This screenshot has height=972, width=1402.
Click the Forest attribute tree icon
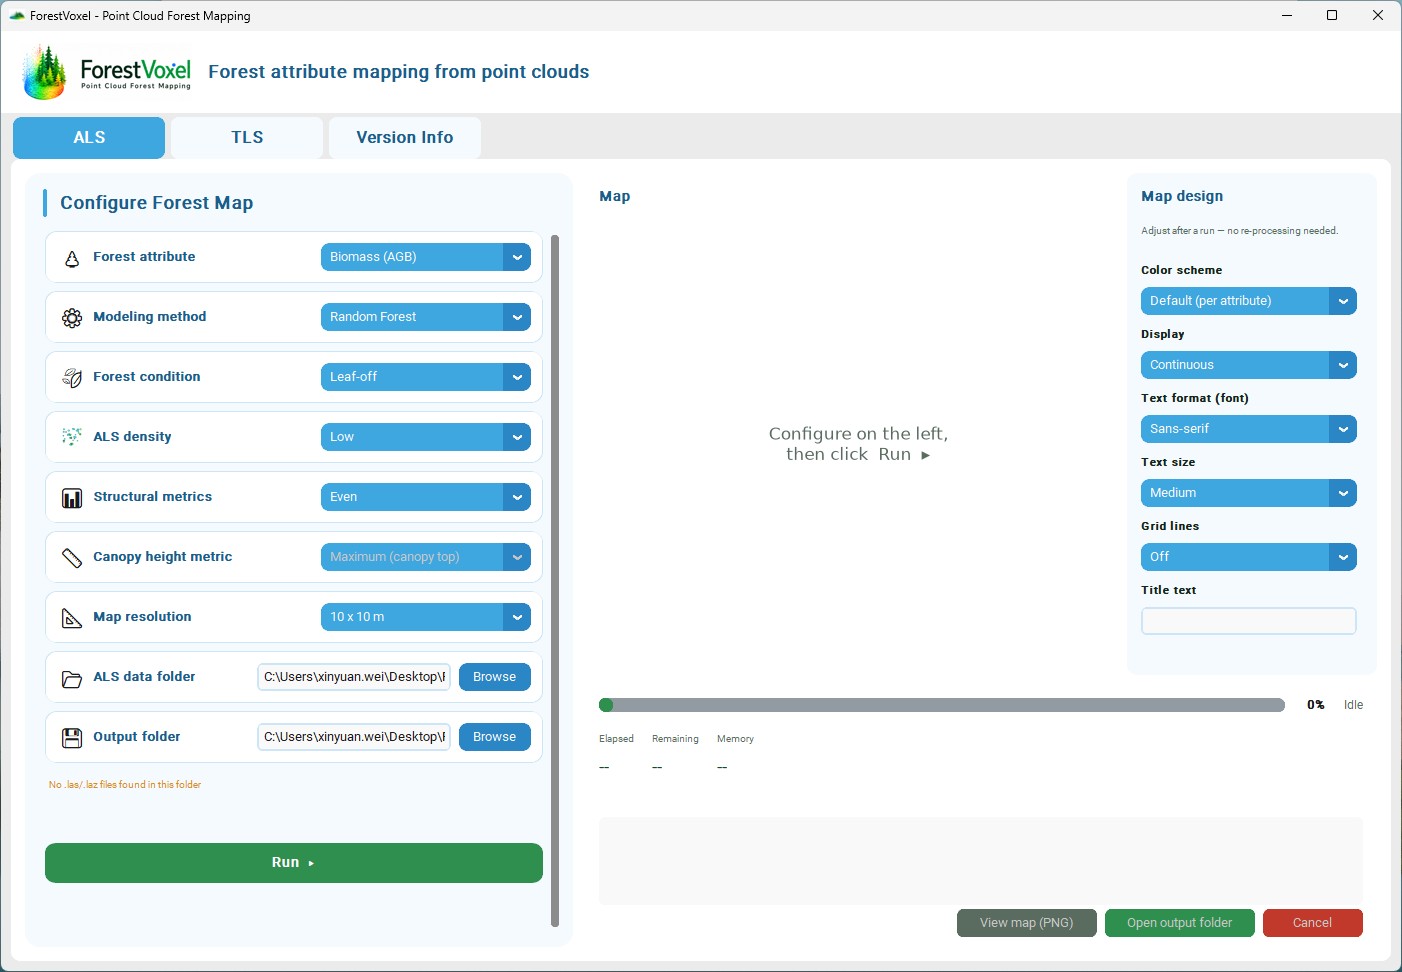(x=72, y=258)
